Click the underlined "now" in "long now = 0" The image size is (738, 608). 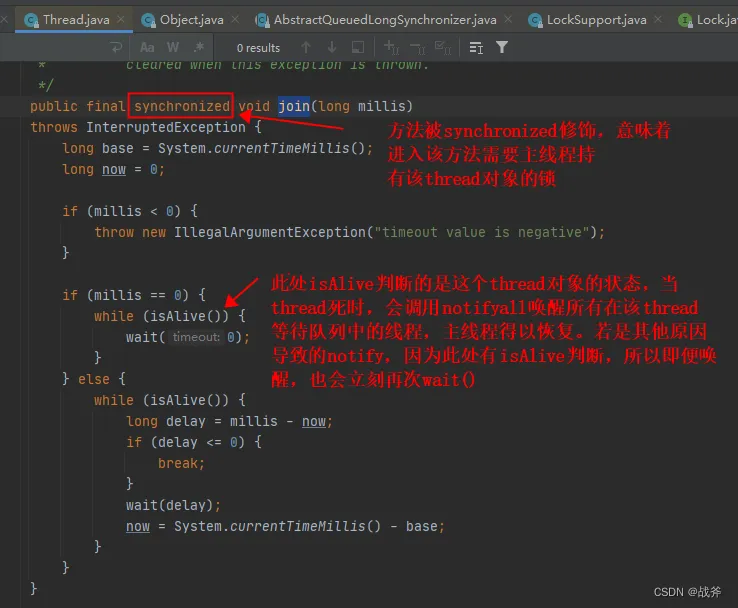(x=114, y=169)
